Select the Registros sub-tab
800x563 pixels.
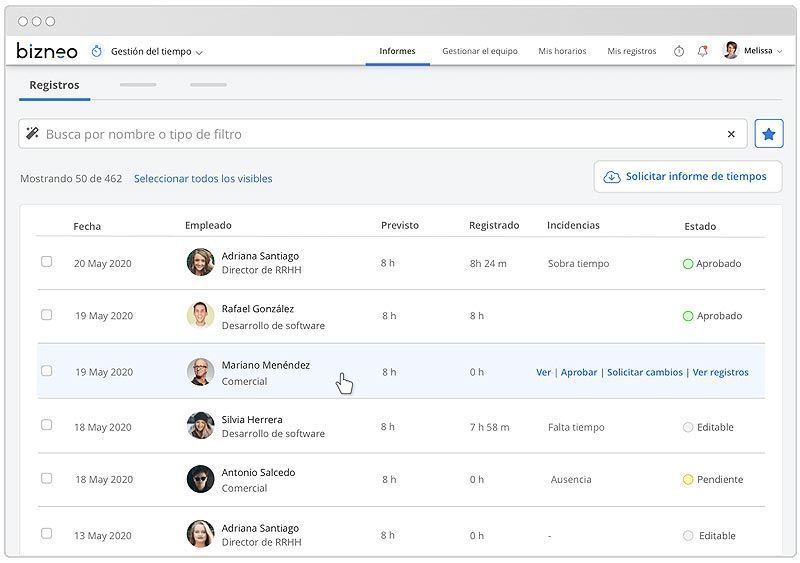(x=54, y=85)
